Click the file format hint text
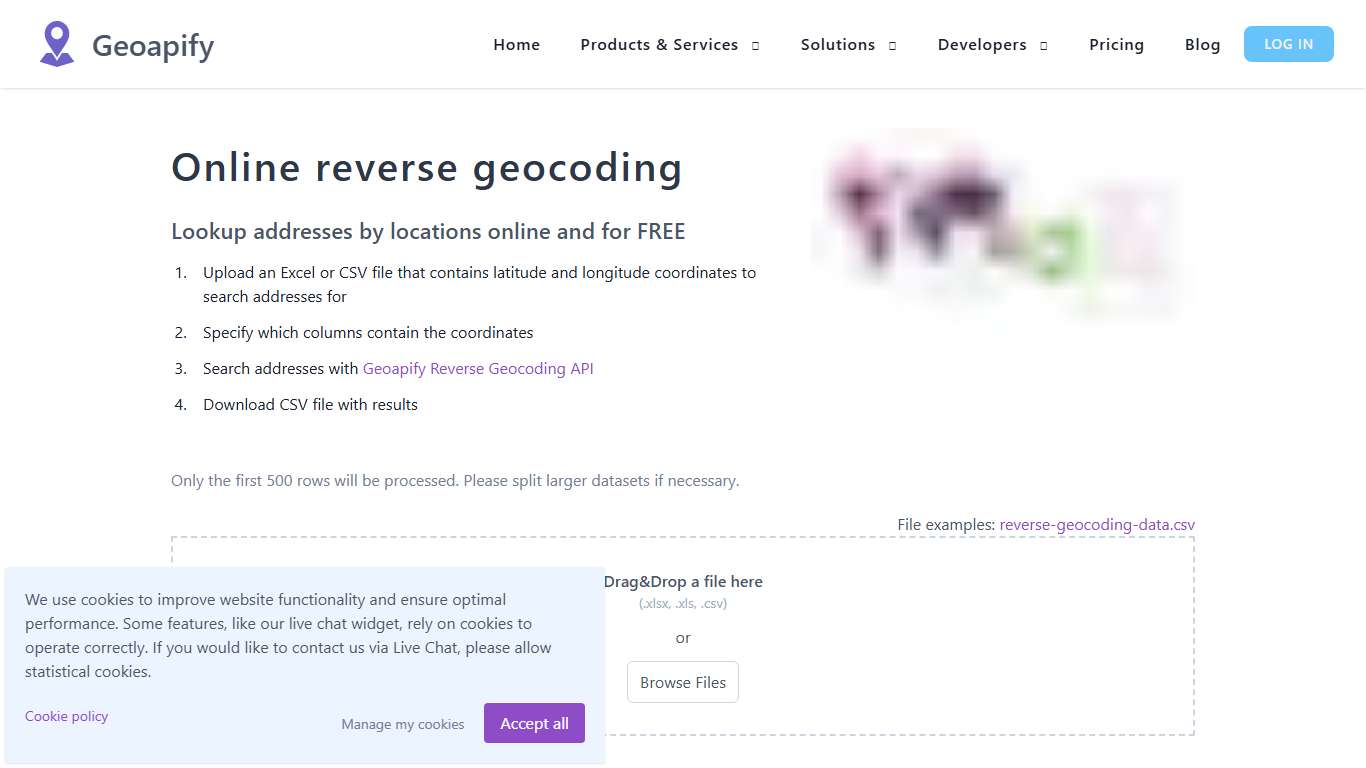Image resolution: width=1366 pixels, height=768 pixels. click(683, 603)
